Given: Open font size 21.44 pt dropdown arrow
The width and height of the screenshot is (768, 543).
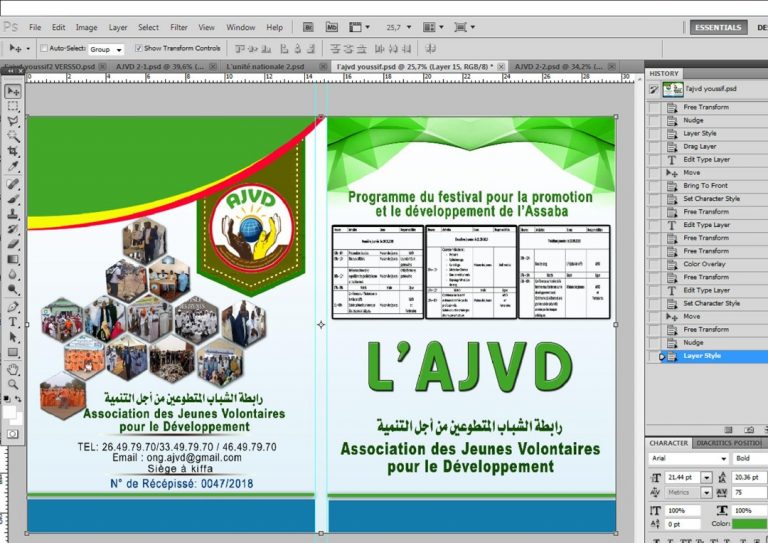Looking at the screenshot, I should (x=706, y=477).
